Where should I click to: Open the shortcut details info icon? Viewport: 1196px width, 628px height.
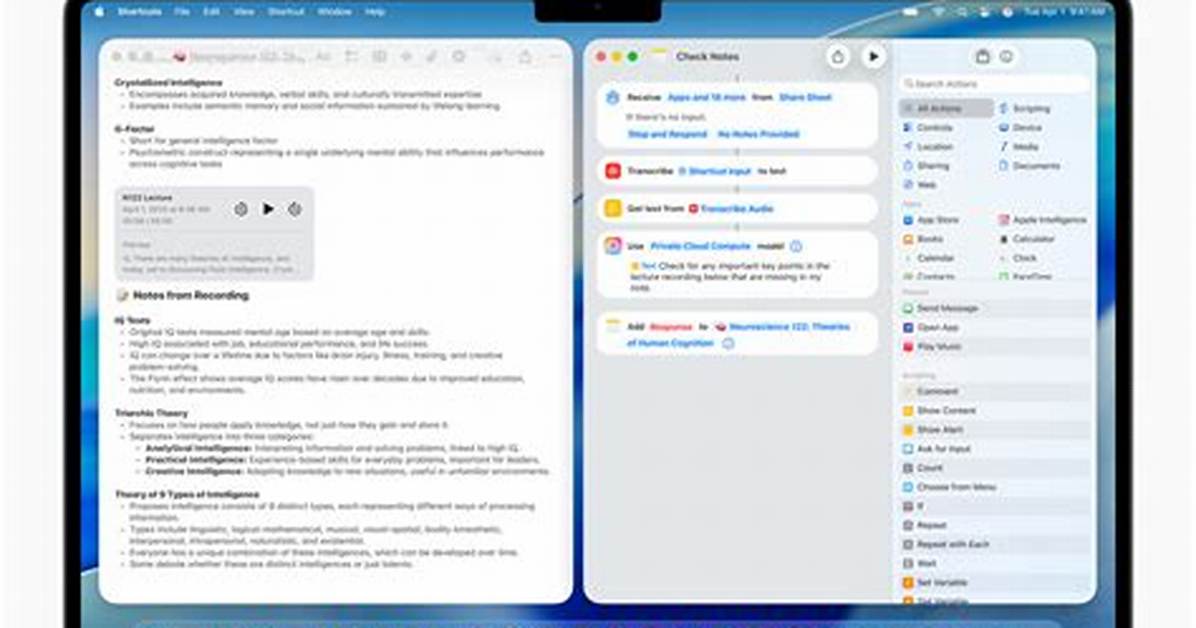coord(1006,56)
